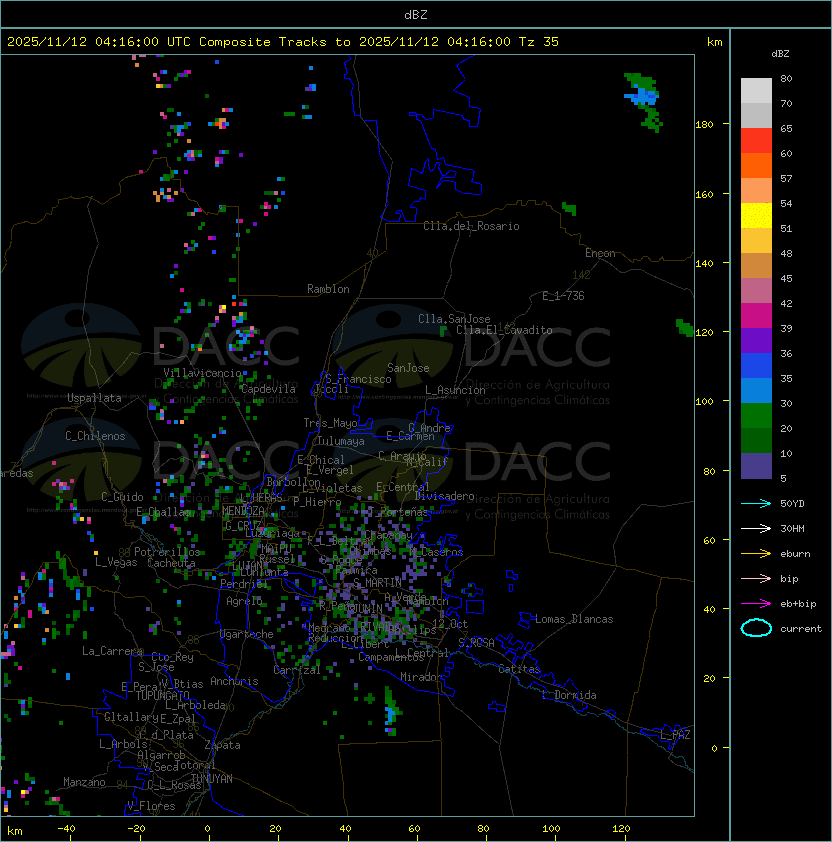Pick the light blue 30–35 dBZ band
The image size is (832, 842).
point(756,390)
